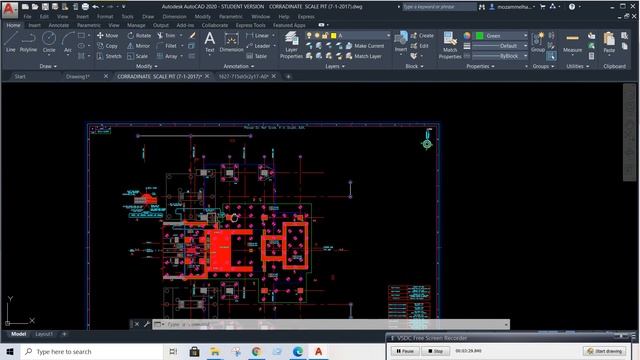
Task: Switch to the Drawing1 file tab
Action: tap(78, 76)
